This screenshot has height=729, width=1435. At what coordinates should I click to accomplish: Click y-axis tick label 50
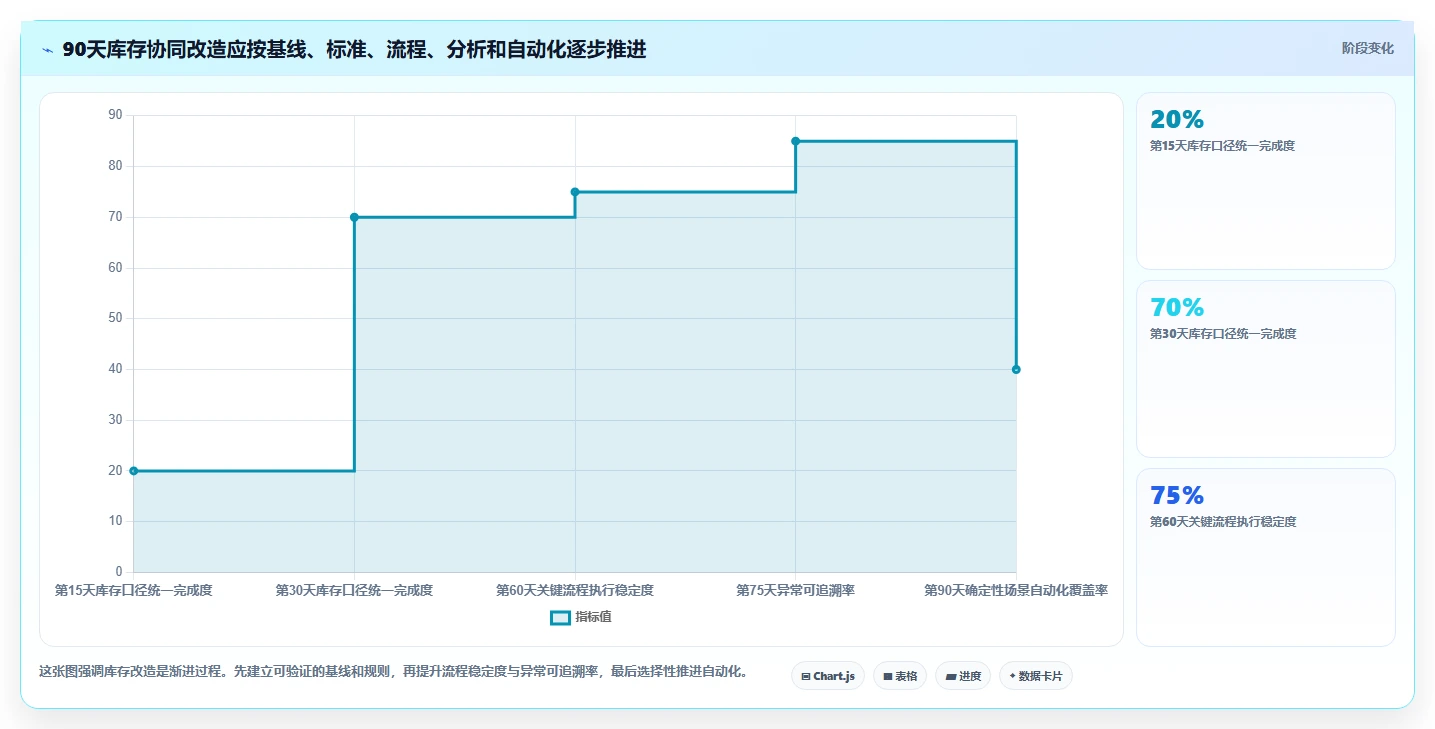(x=115, y=318)
